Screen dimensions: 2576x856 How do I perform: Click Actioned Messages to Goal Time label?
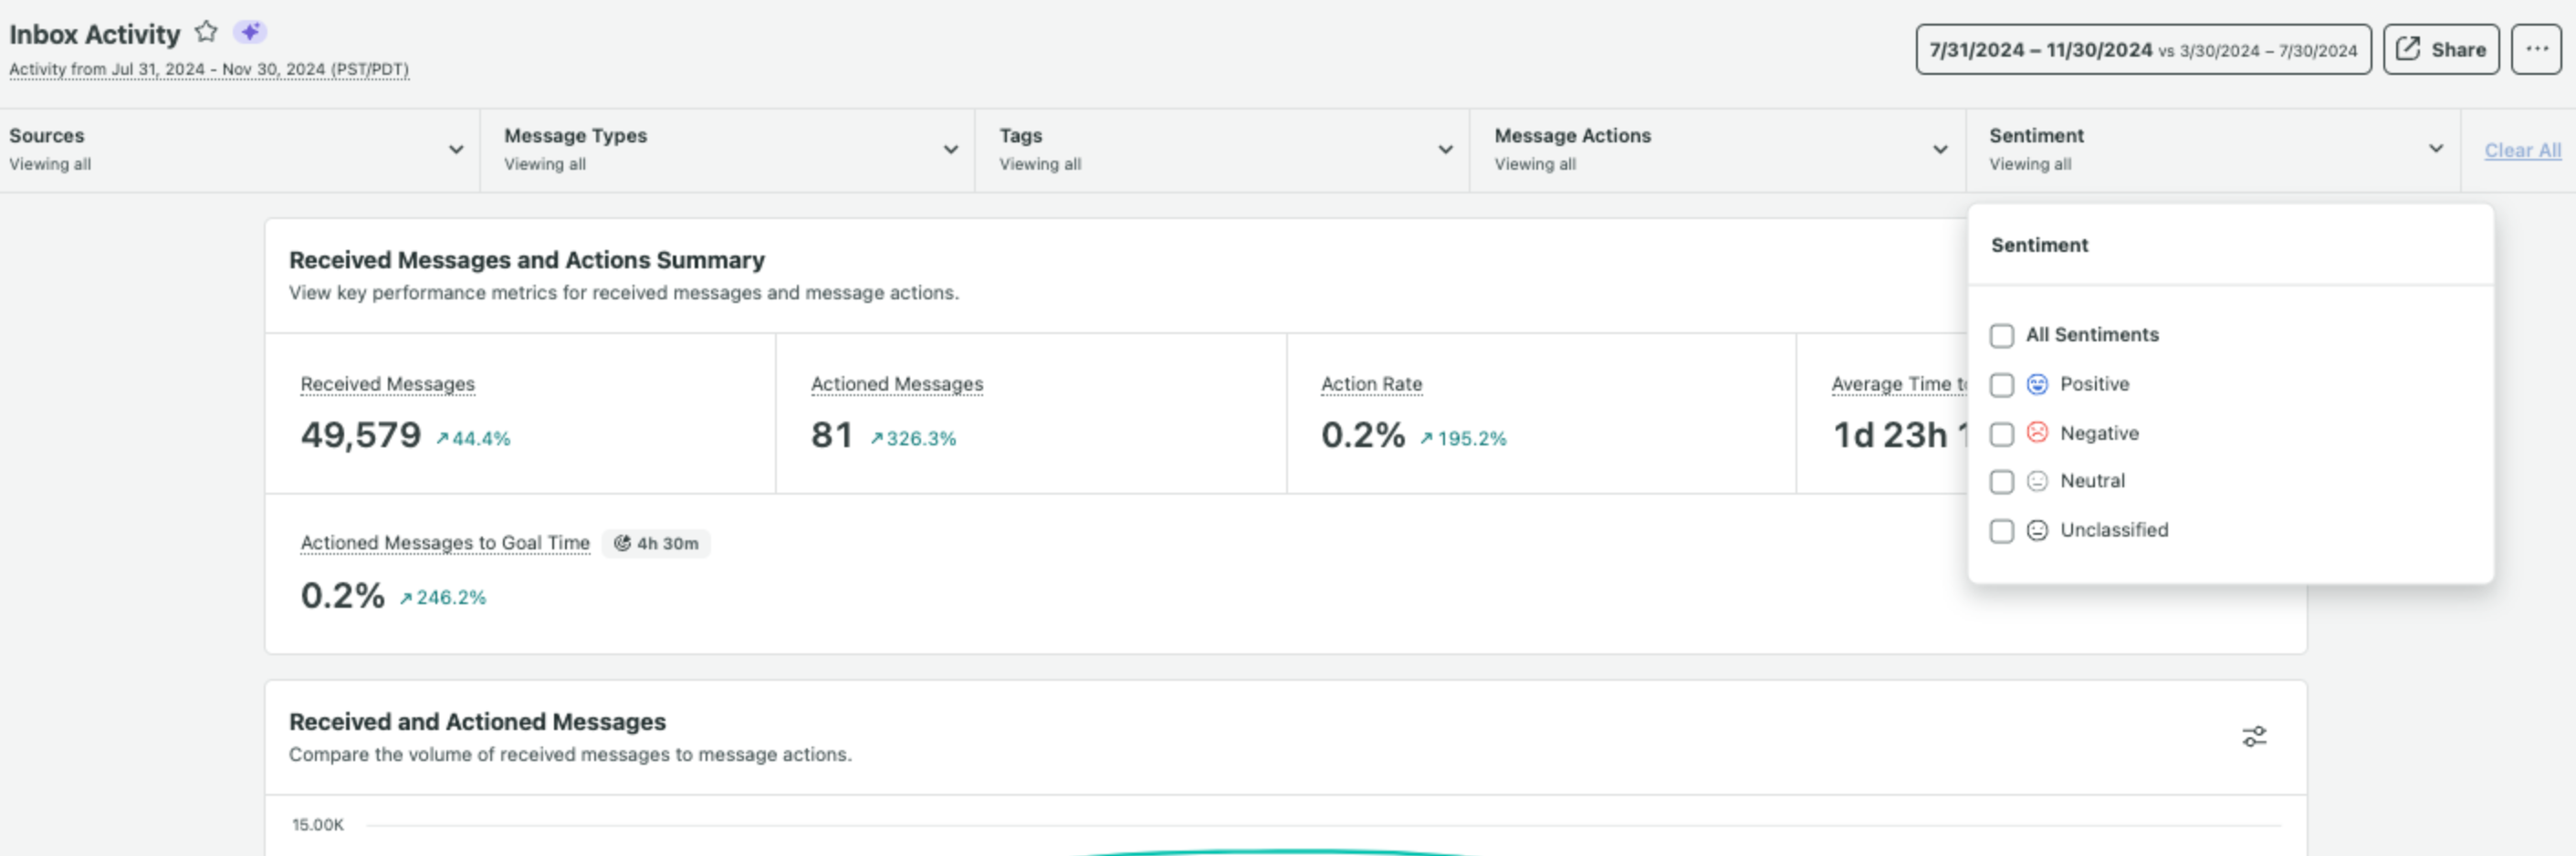point(445,543)
